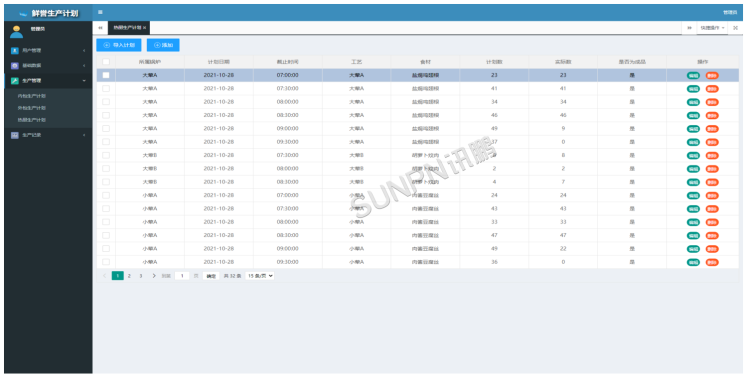Tick the checkbox of the 07:30:00 大单A row
The width and height of the screenshot is (750, 381).
[106, 88]
